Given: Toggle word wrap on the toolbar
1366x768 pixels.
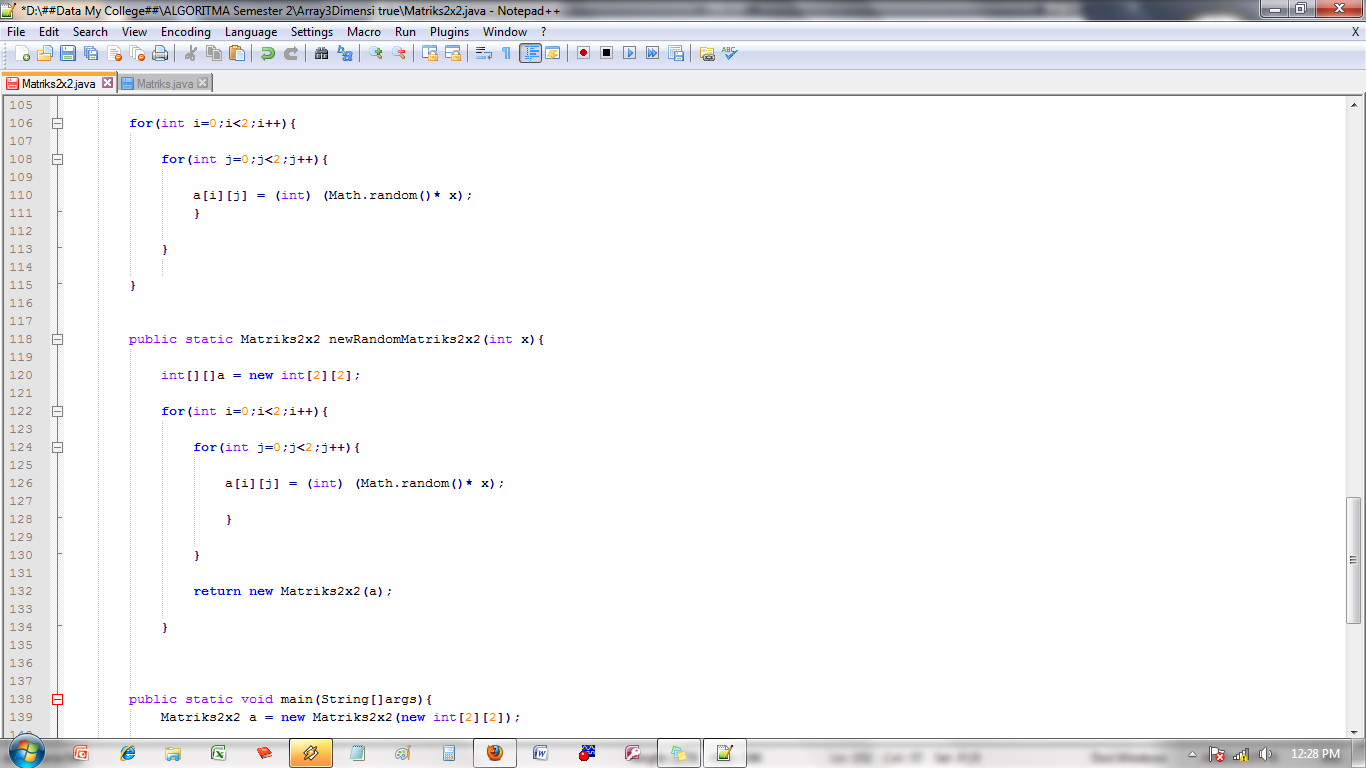Looking at the screenshot, I should coord(481,53).
